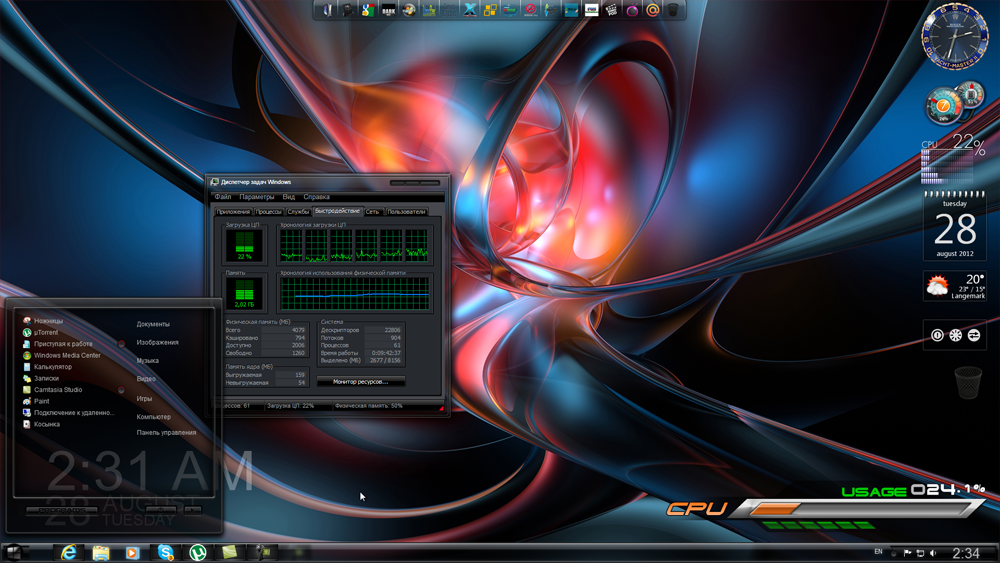Screen dimensions: 1000x563
Task: Open Записки sticky notes from Start menu
Action: (x=40, y=378)
